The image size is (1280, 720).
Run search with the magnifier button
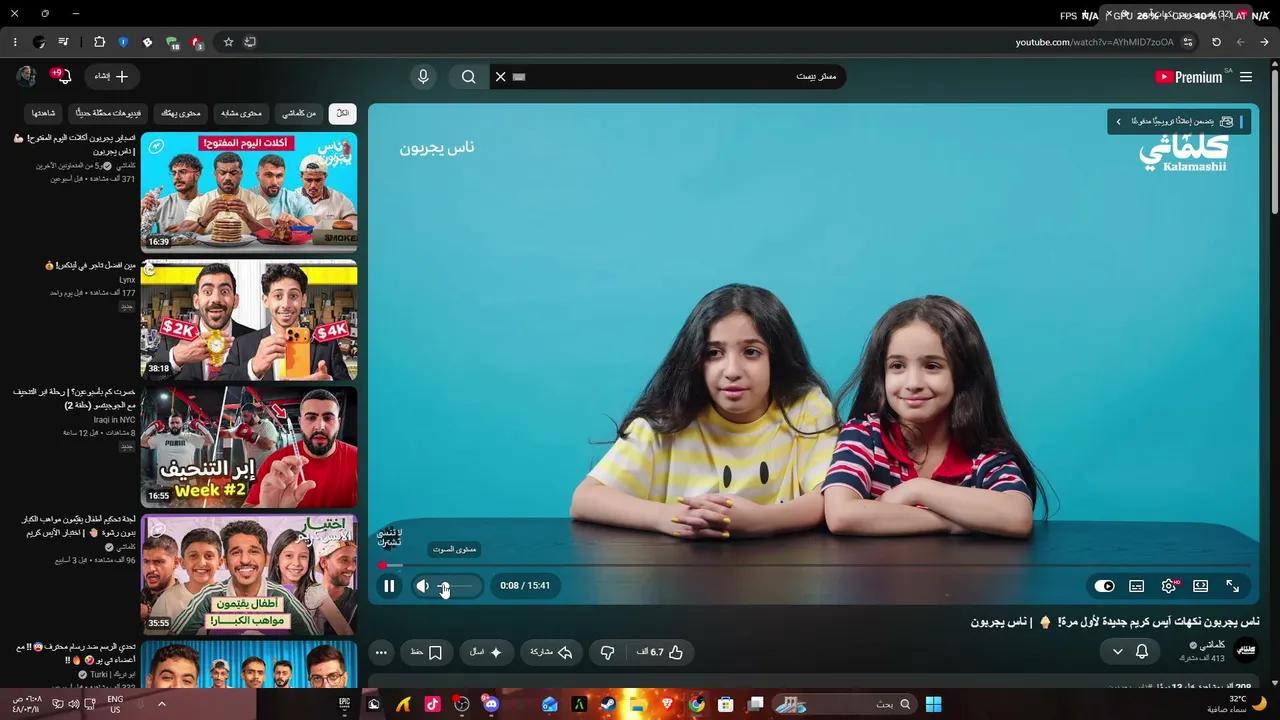click(x=468, y=77)
